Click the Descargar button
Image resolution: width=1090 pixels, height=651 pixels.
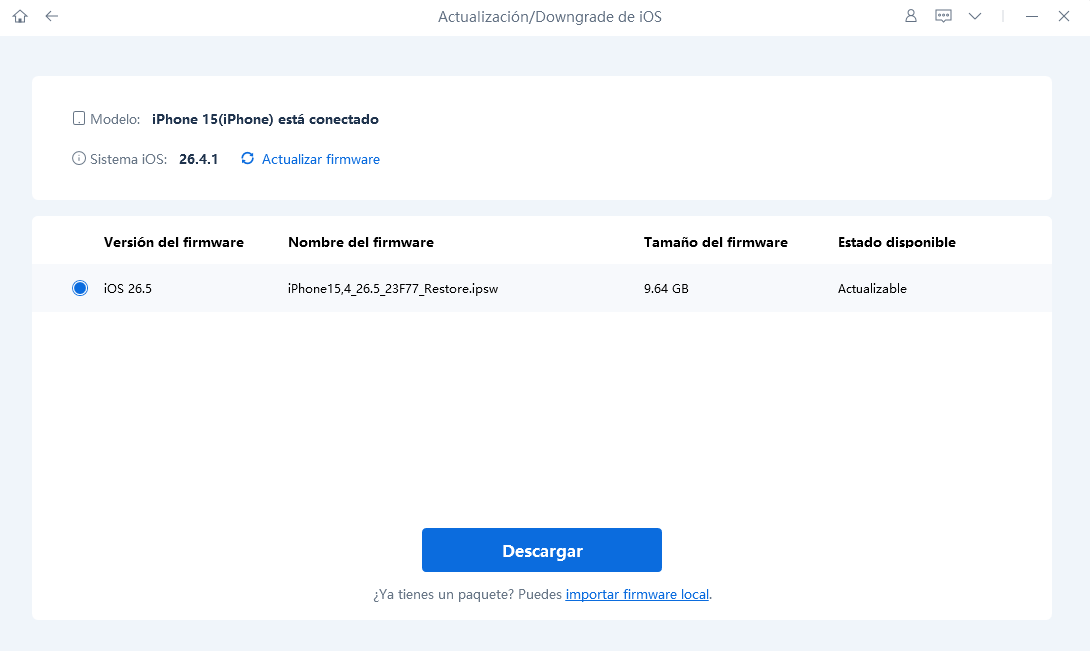(542, 550)
